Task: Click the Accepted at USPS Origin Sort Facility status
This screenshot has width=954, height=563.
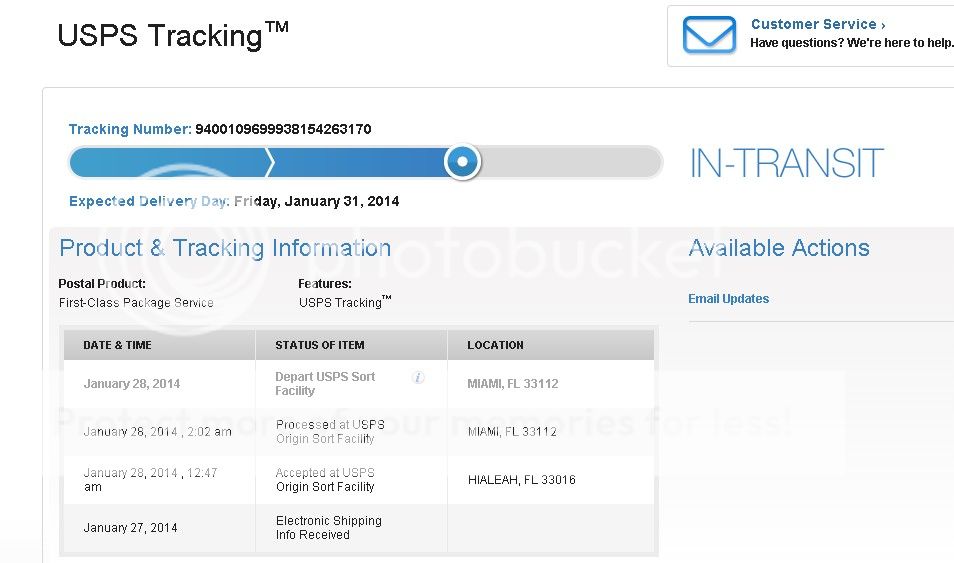Action: [x=325, y=480]
